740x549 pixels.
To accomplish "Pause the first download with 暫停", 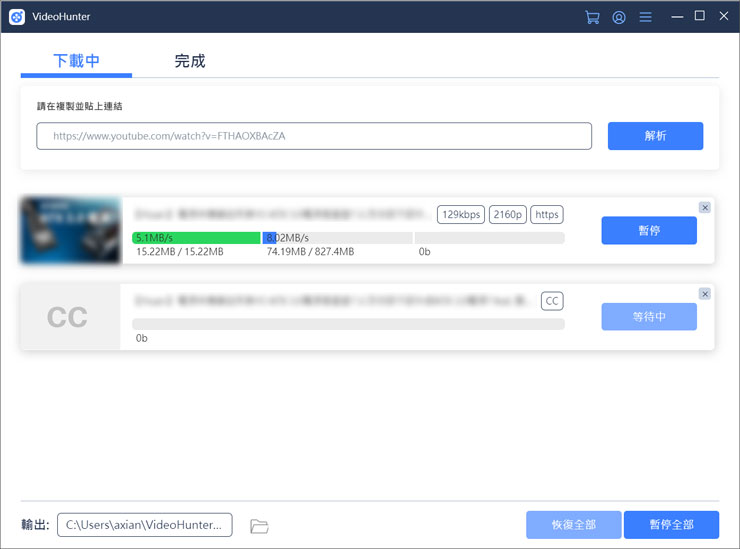I will (x=648, y=231).
